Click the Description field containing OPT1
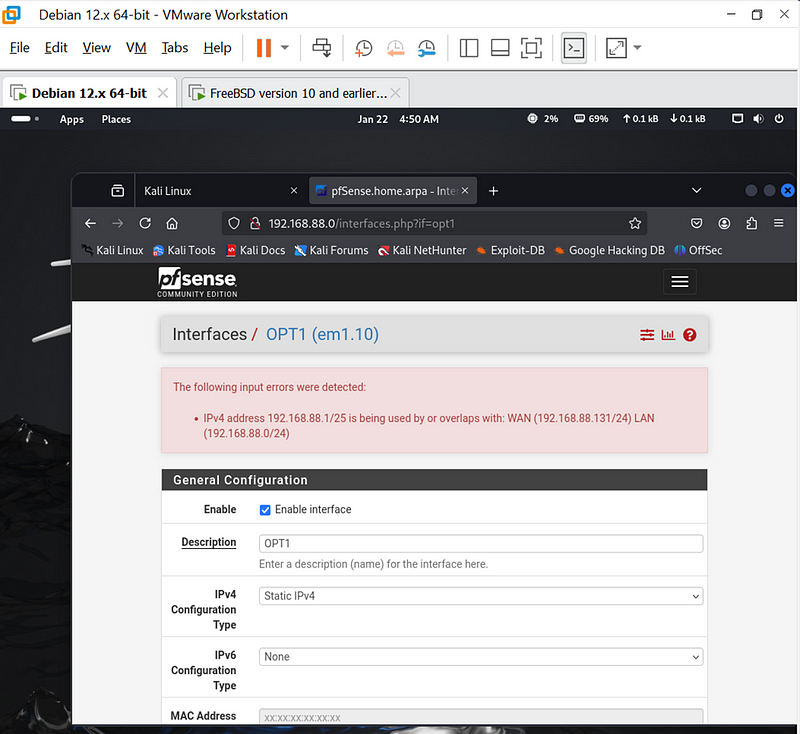The height and width of the screenshot is (734, 800). [481, 544]
